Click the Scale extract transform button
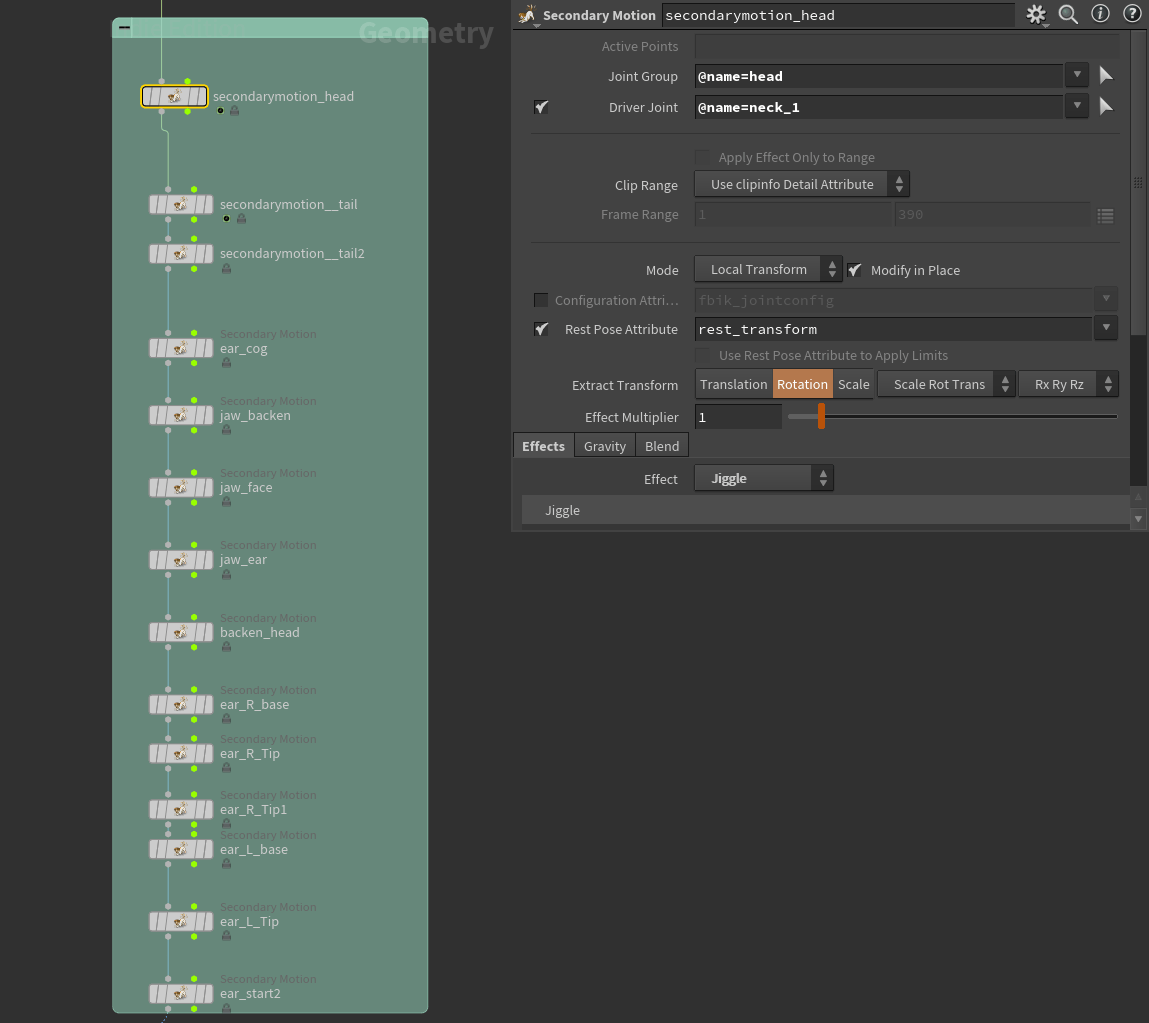Viewport: 1149px width, 1023px height. [x=853, y=385]
